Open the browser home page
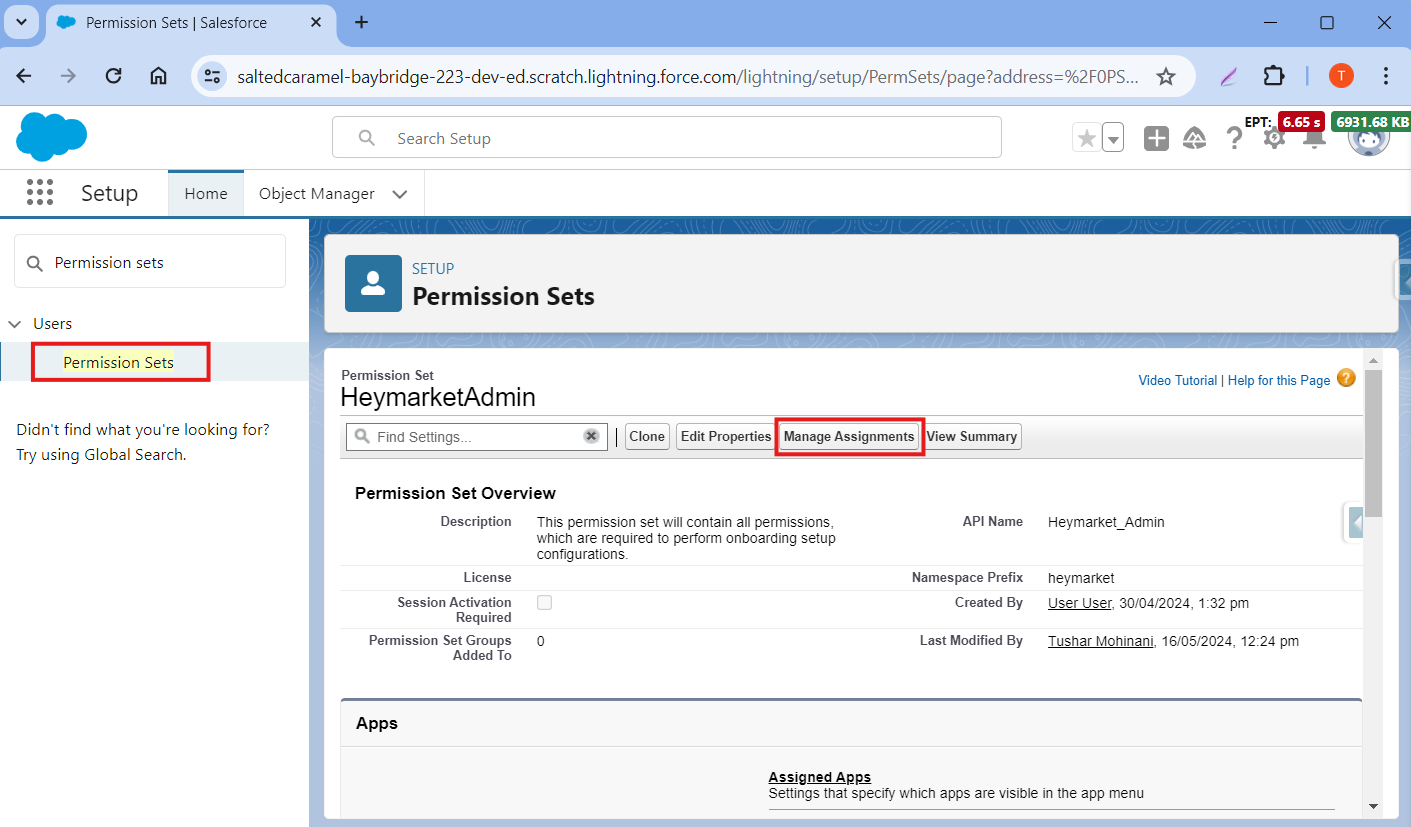The width and height of the screenshot is (1411, 827). point(158,76)
